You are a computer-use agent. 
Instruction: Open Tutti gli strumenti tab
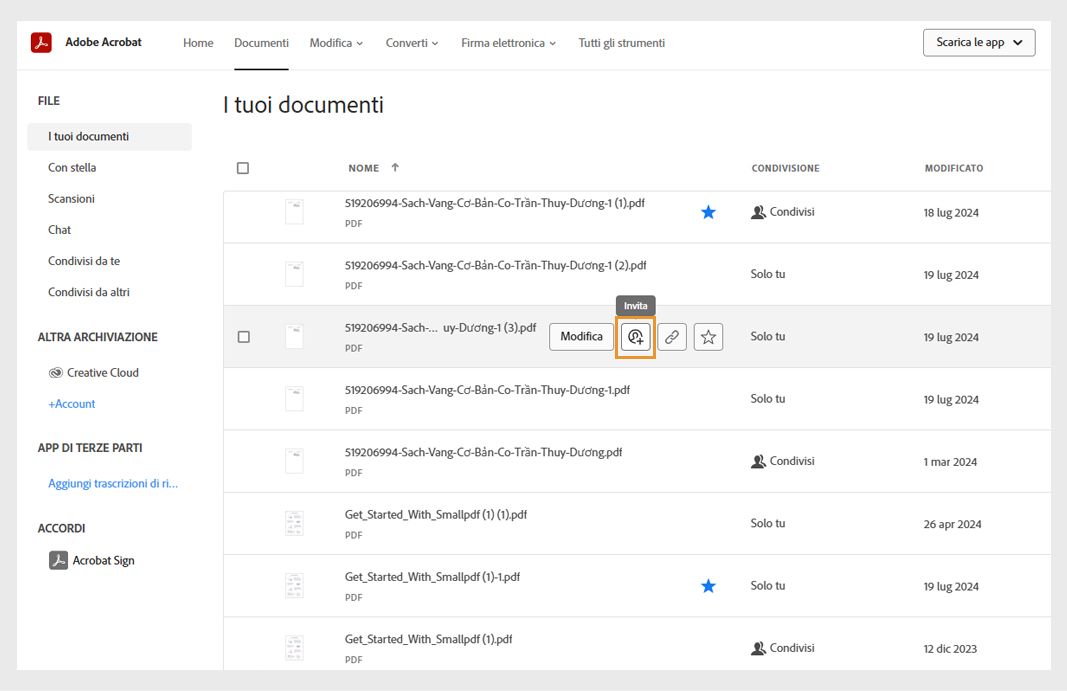point(621,43)
